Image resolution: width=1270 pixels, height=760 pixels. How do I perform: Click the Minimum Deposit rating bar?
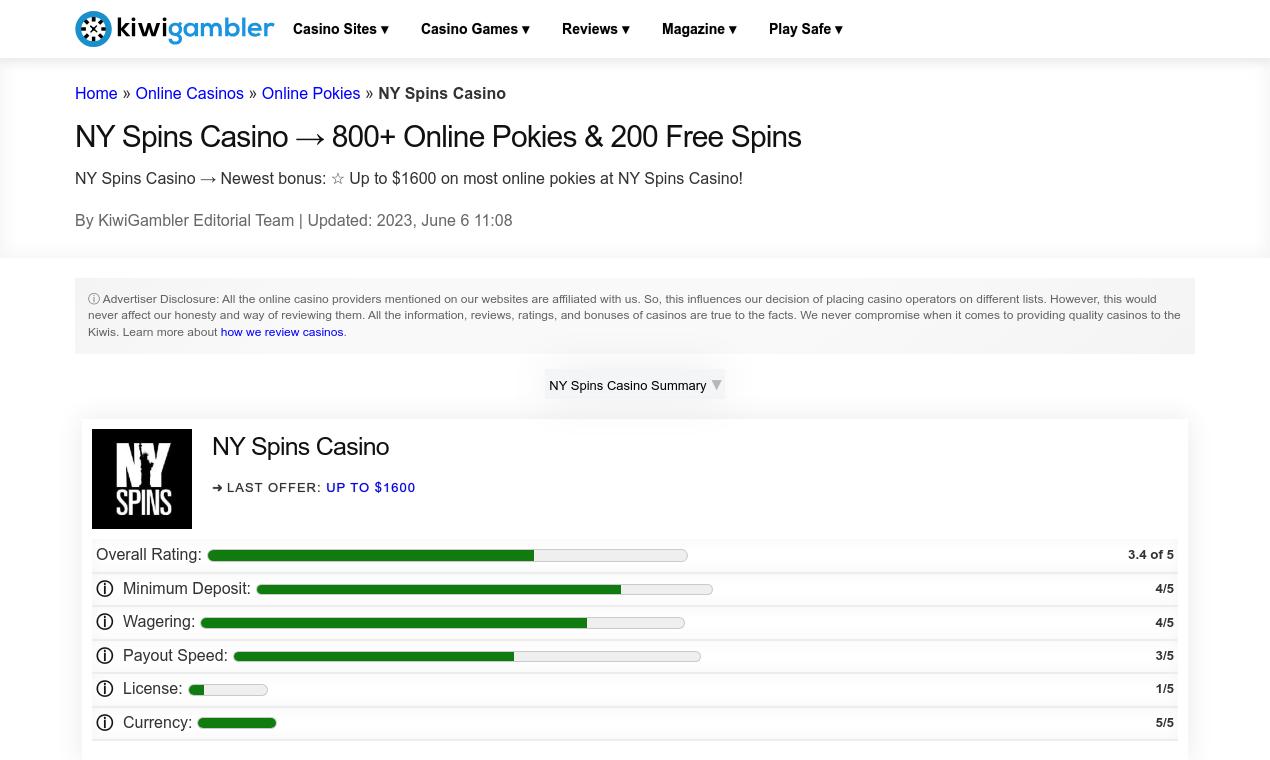coord(484,589)
